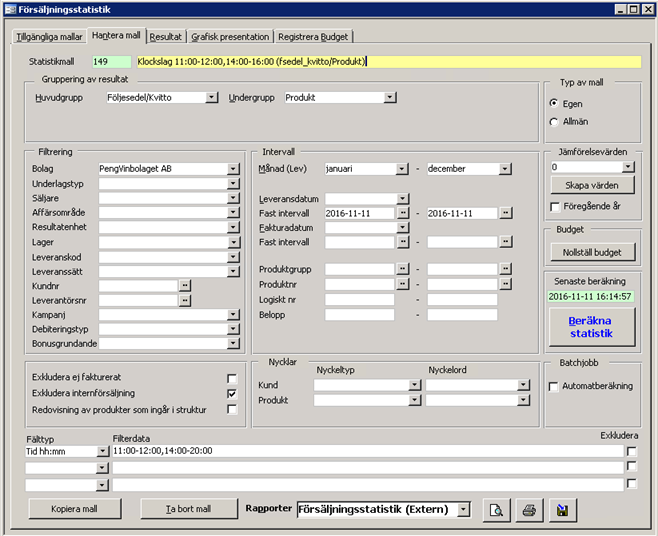The width and height of the screenshot is (658, 536).
Task: Select the Allmän radio button
Action: click(x=555, y=122)
